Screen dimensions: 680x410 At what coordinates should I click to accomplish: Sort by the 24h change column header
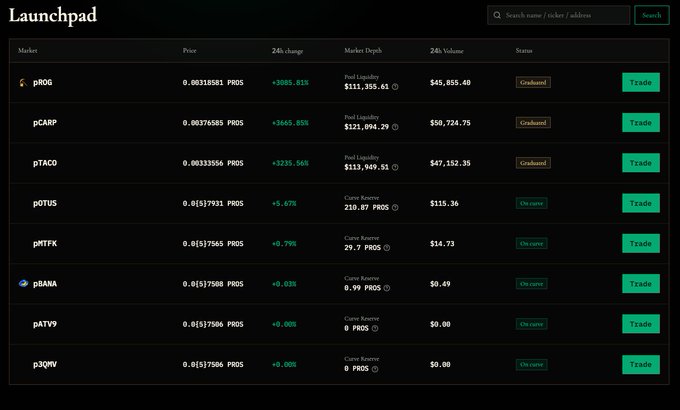coord(288,51)
